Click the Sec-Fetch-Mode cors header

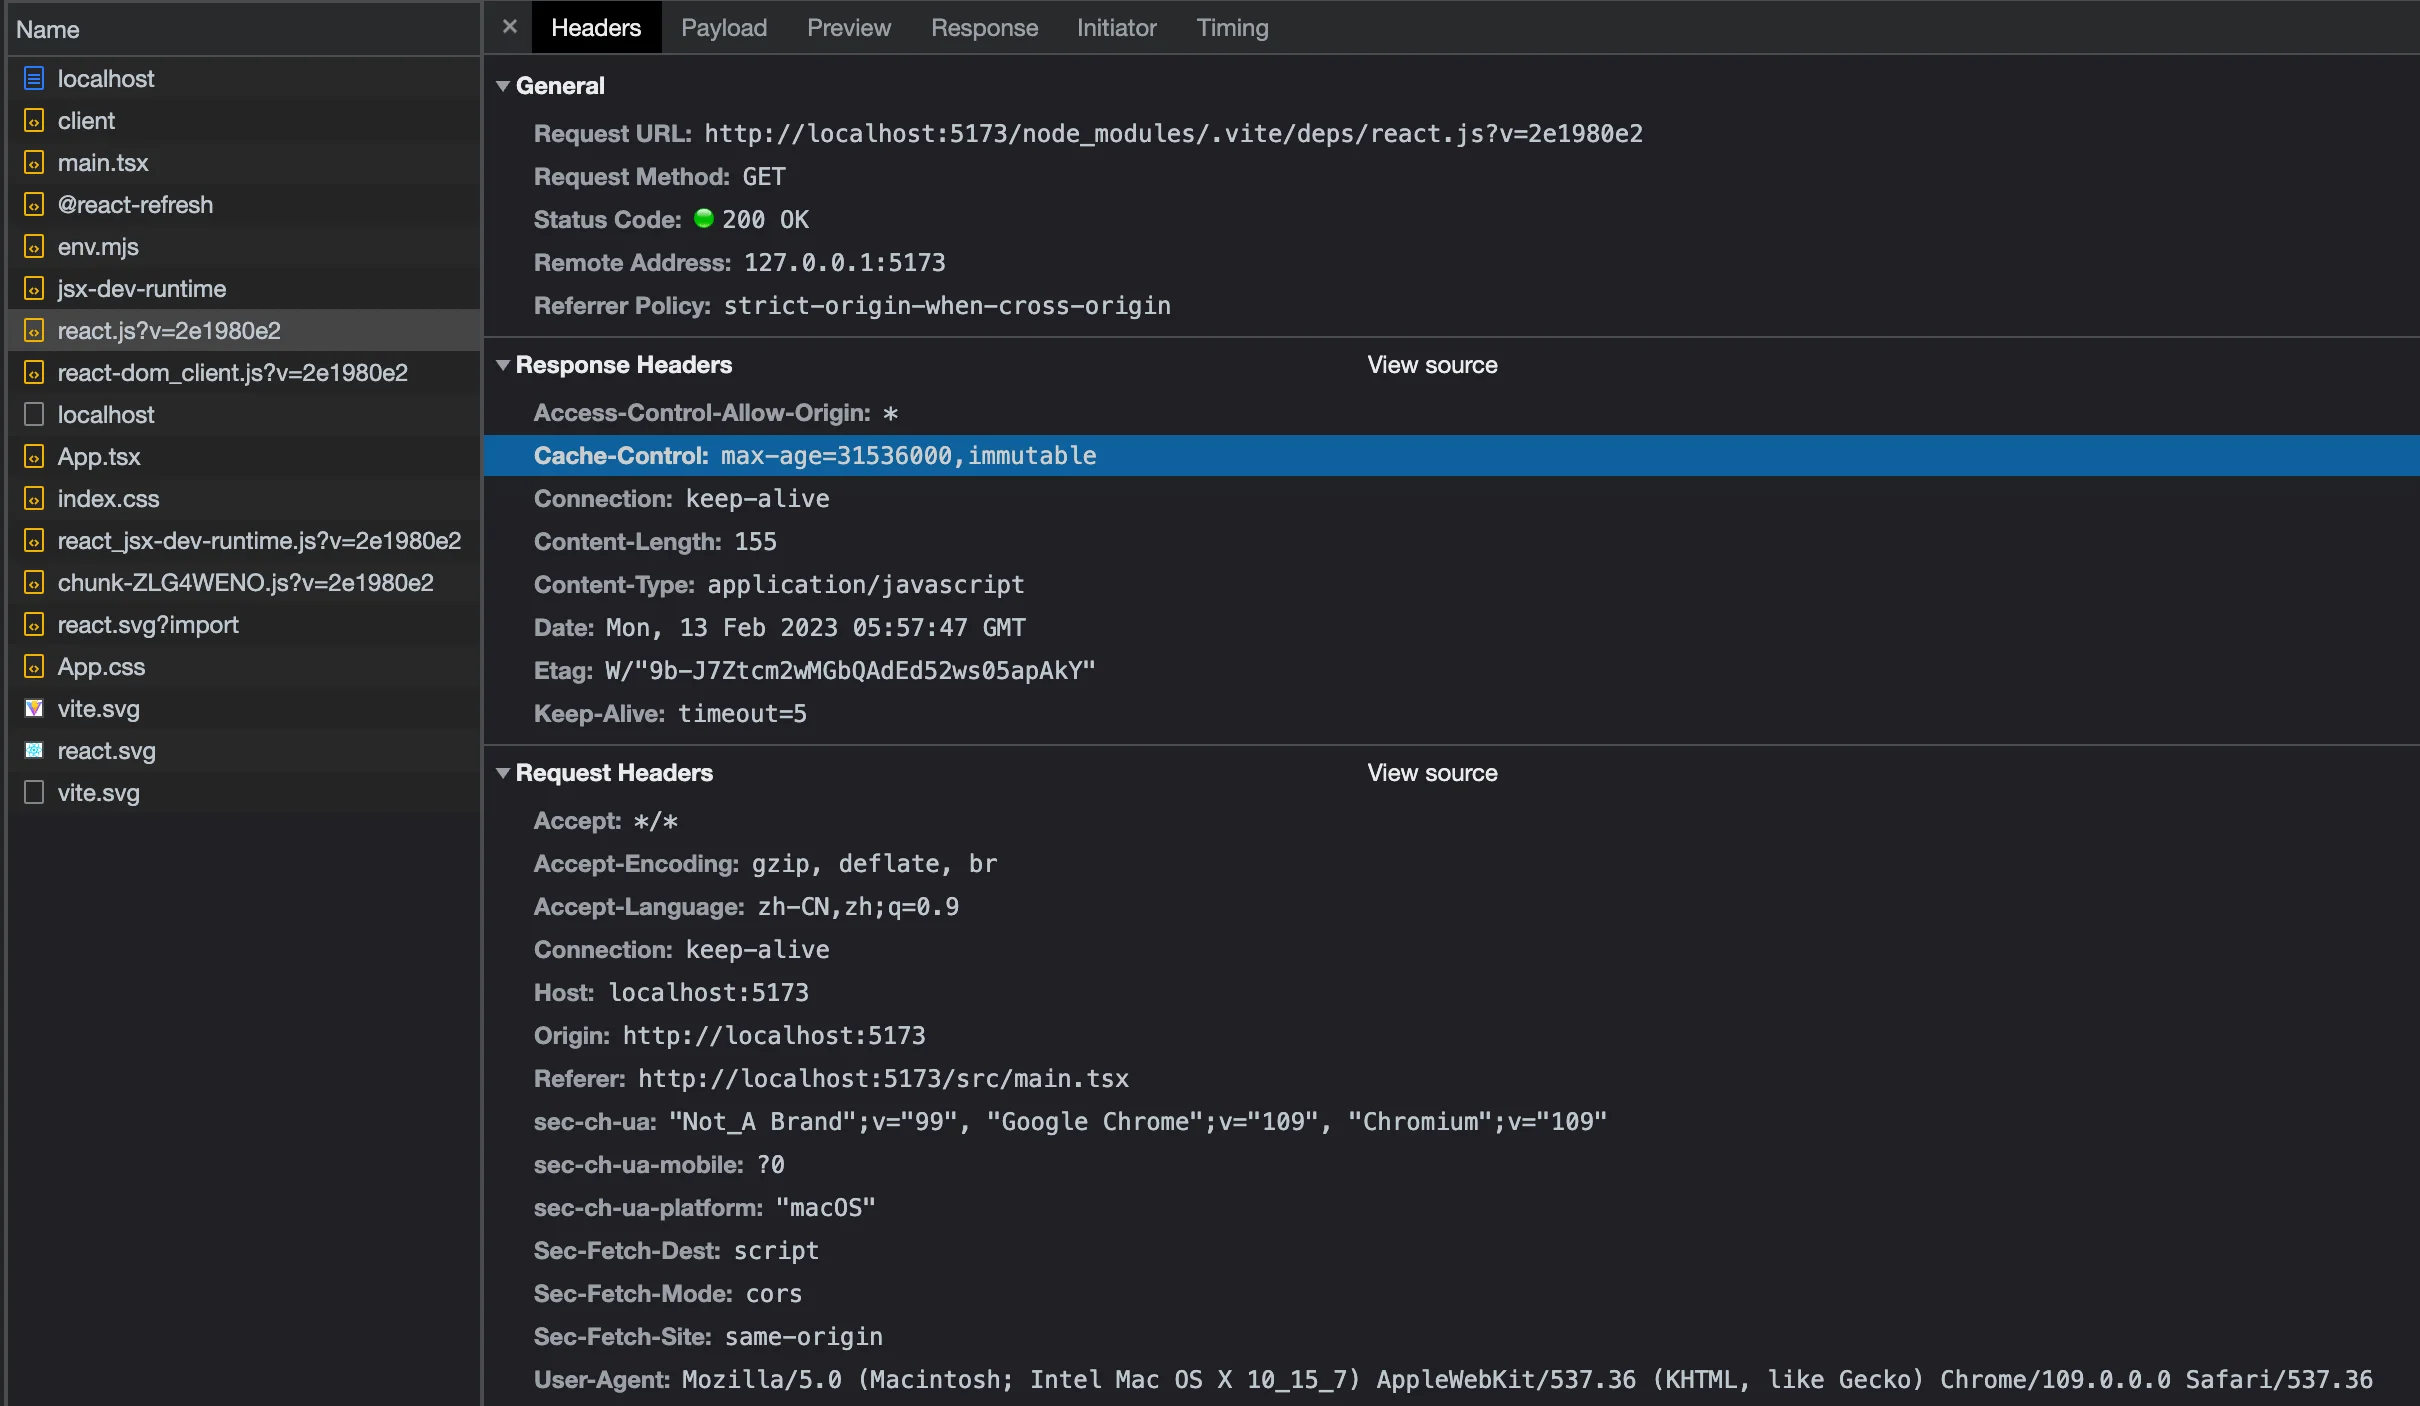pyautogui.click(x=668, y=1293)
